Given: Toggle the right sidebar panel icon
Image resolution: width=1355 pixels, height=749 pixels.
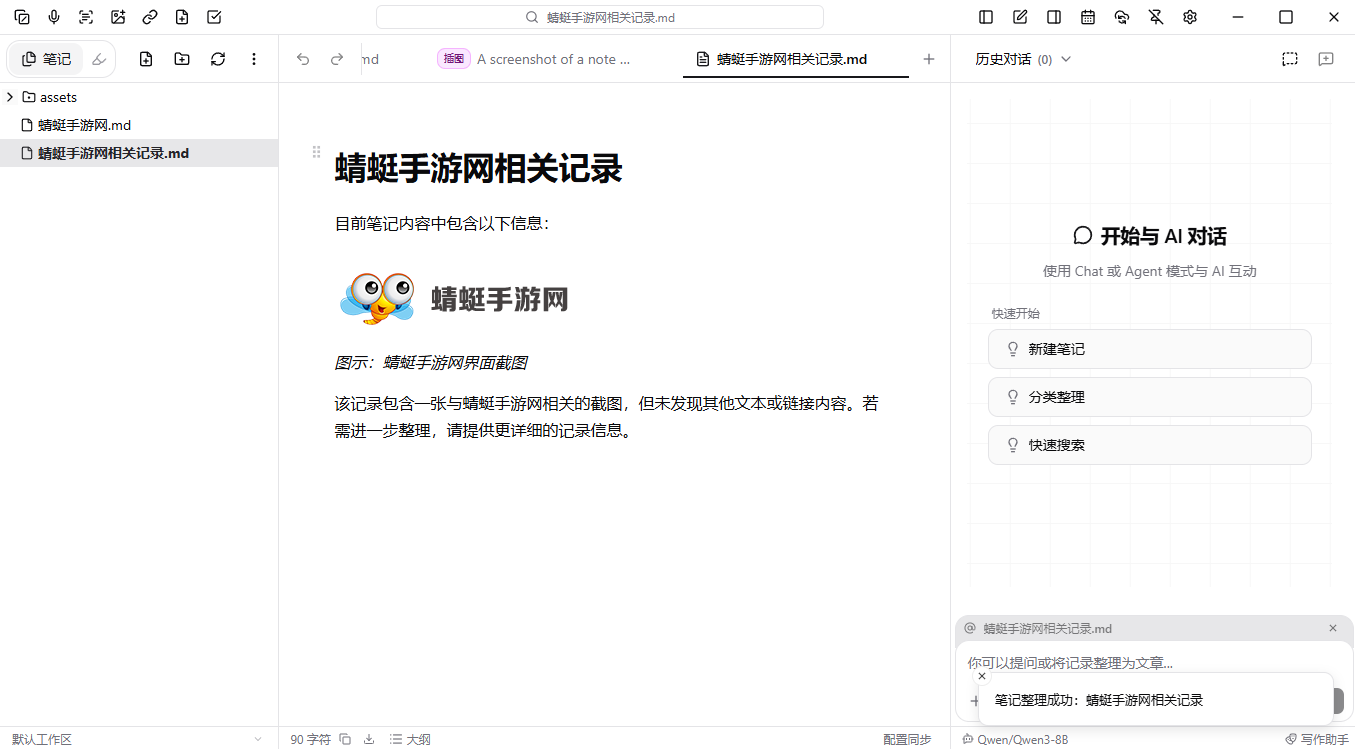Looking at the screenshot, I should click(1054, 17).
